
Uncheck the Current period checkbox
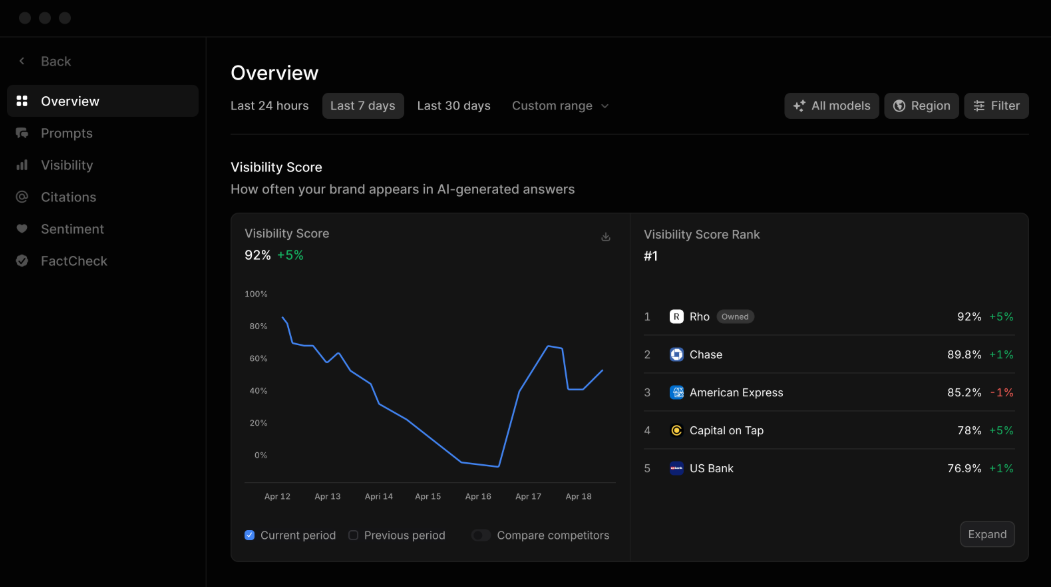click(x=249, y=535)
